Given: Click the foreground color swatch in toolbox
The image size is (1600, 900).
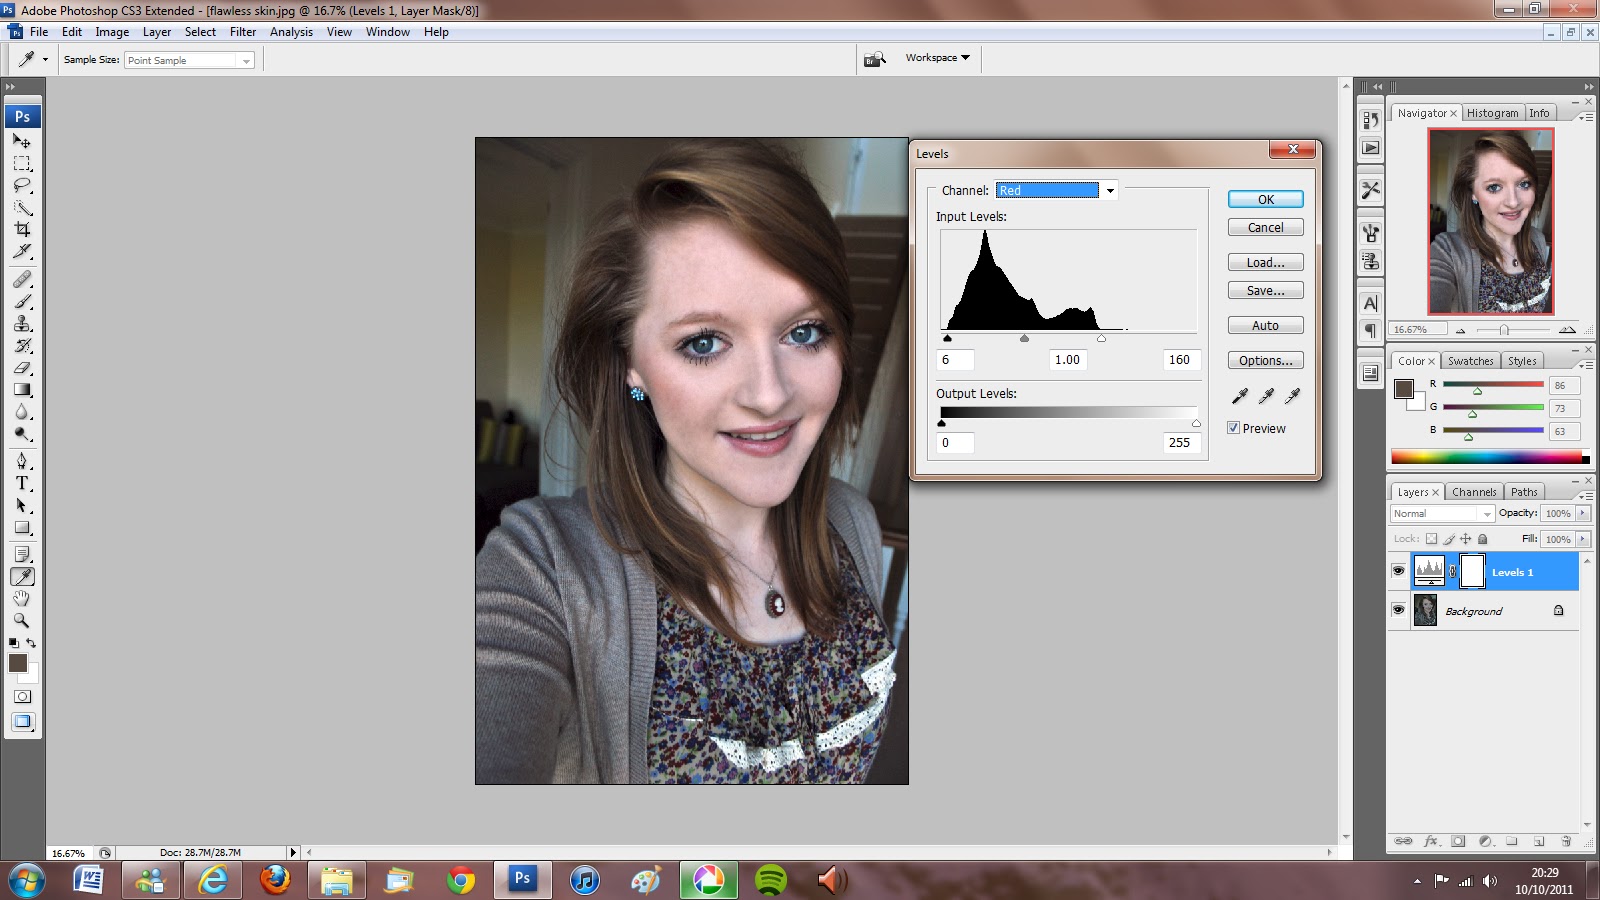Looking at the screenshot, I should coord(17,663).
